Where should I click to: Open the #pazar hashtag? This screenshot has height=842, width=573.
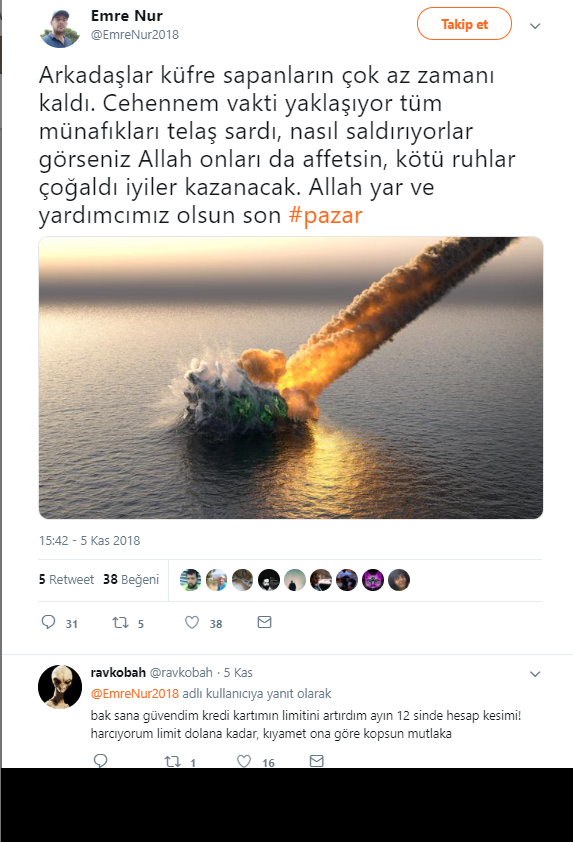pyautogui.click(x=325, y=215)
